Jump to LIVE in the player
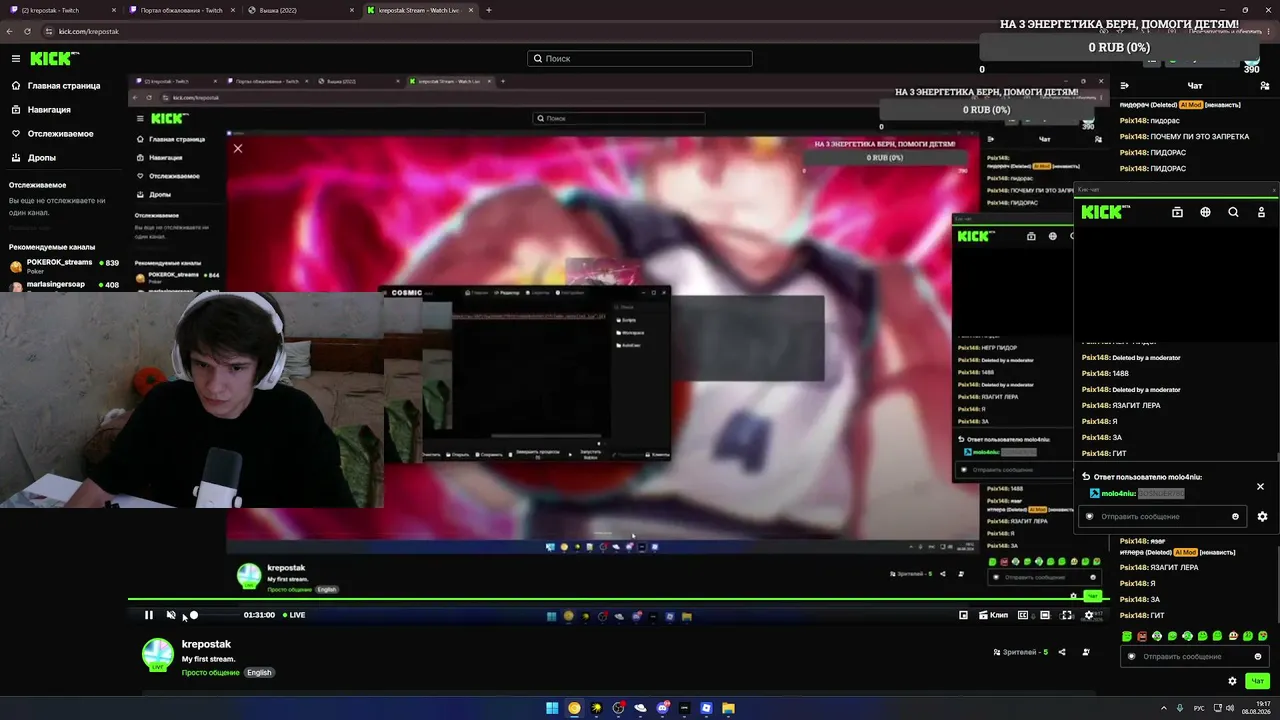Image resolution: width=1280 pixels, height=720 pixels. (294, 615)
